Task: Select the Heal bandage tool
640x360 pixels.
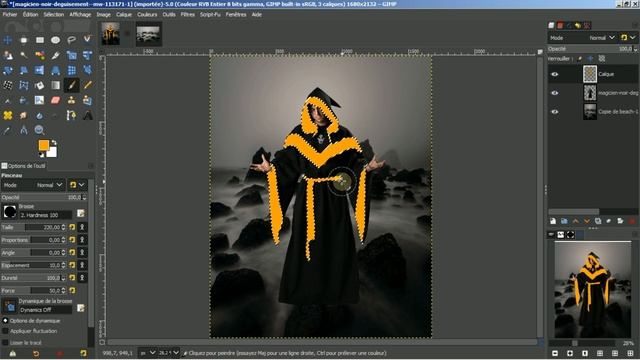Action: 8,116
